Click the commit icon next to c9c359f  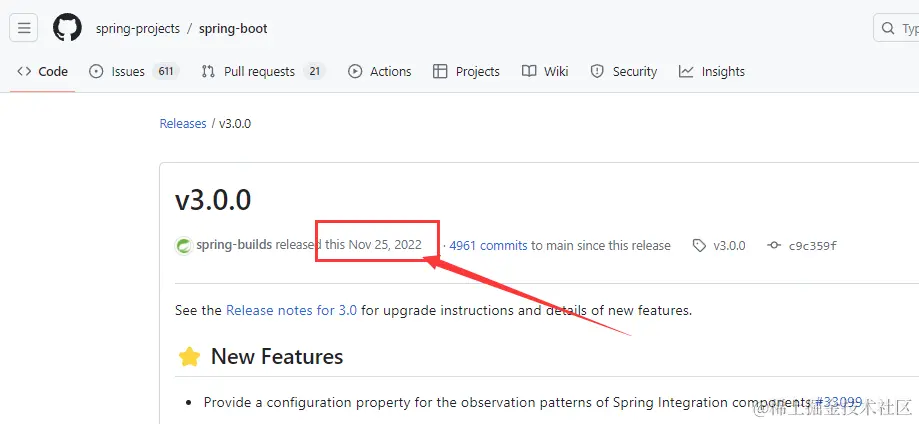(x=774, y=245)
